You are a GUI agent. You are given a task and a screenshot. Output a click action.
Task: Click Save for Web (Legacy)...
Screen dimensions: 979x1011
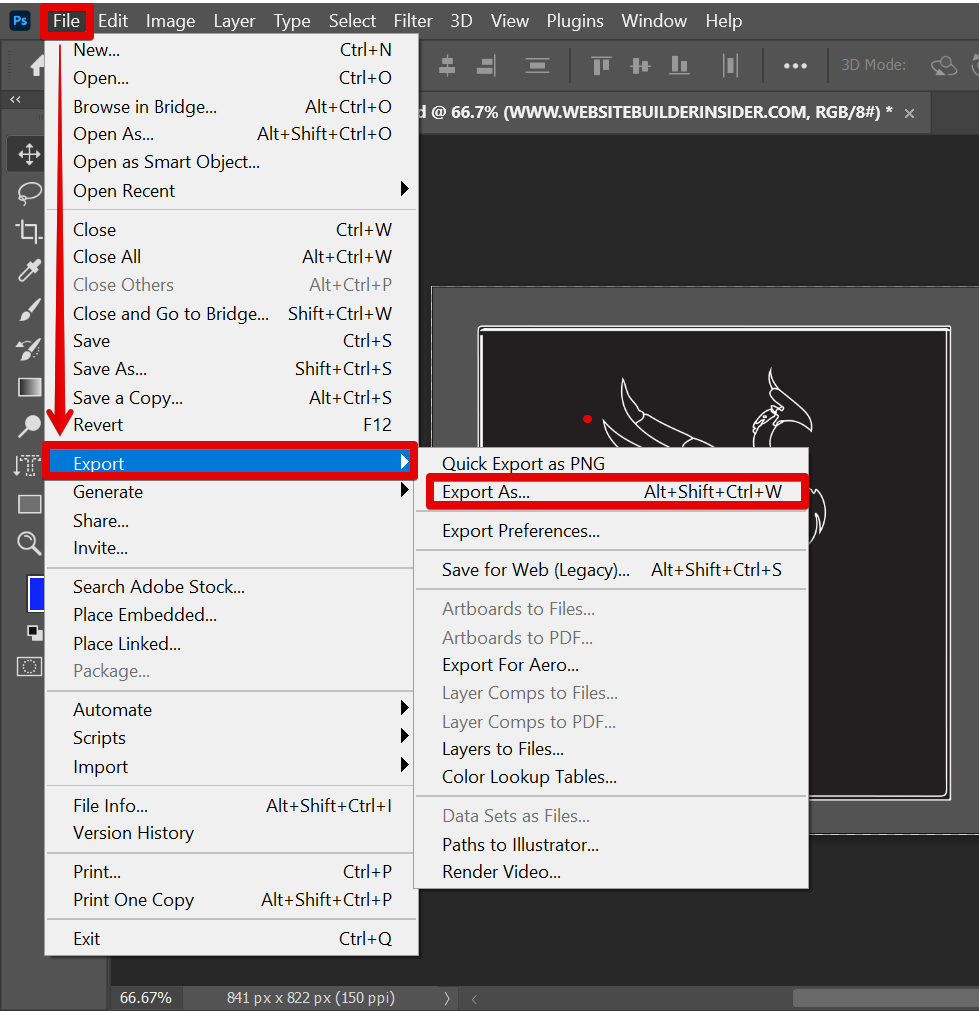[x=536, y=570]
